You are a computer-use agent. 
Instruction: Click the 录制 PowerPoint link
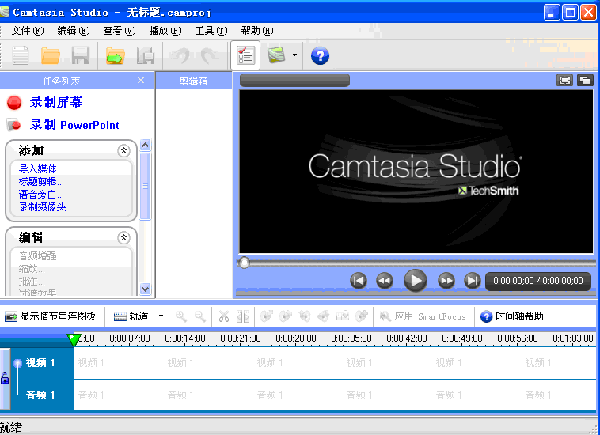coord(75,125)
